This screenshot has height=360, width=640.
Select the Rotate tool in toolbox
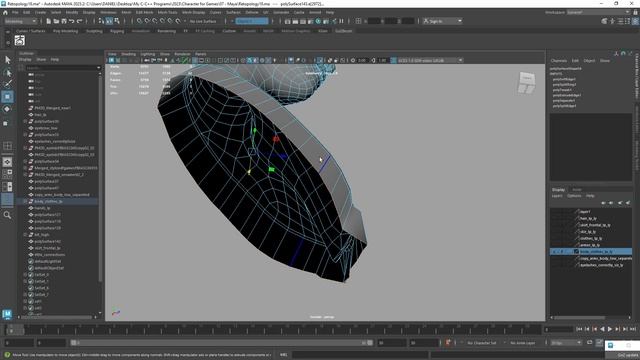[7, 109]
